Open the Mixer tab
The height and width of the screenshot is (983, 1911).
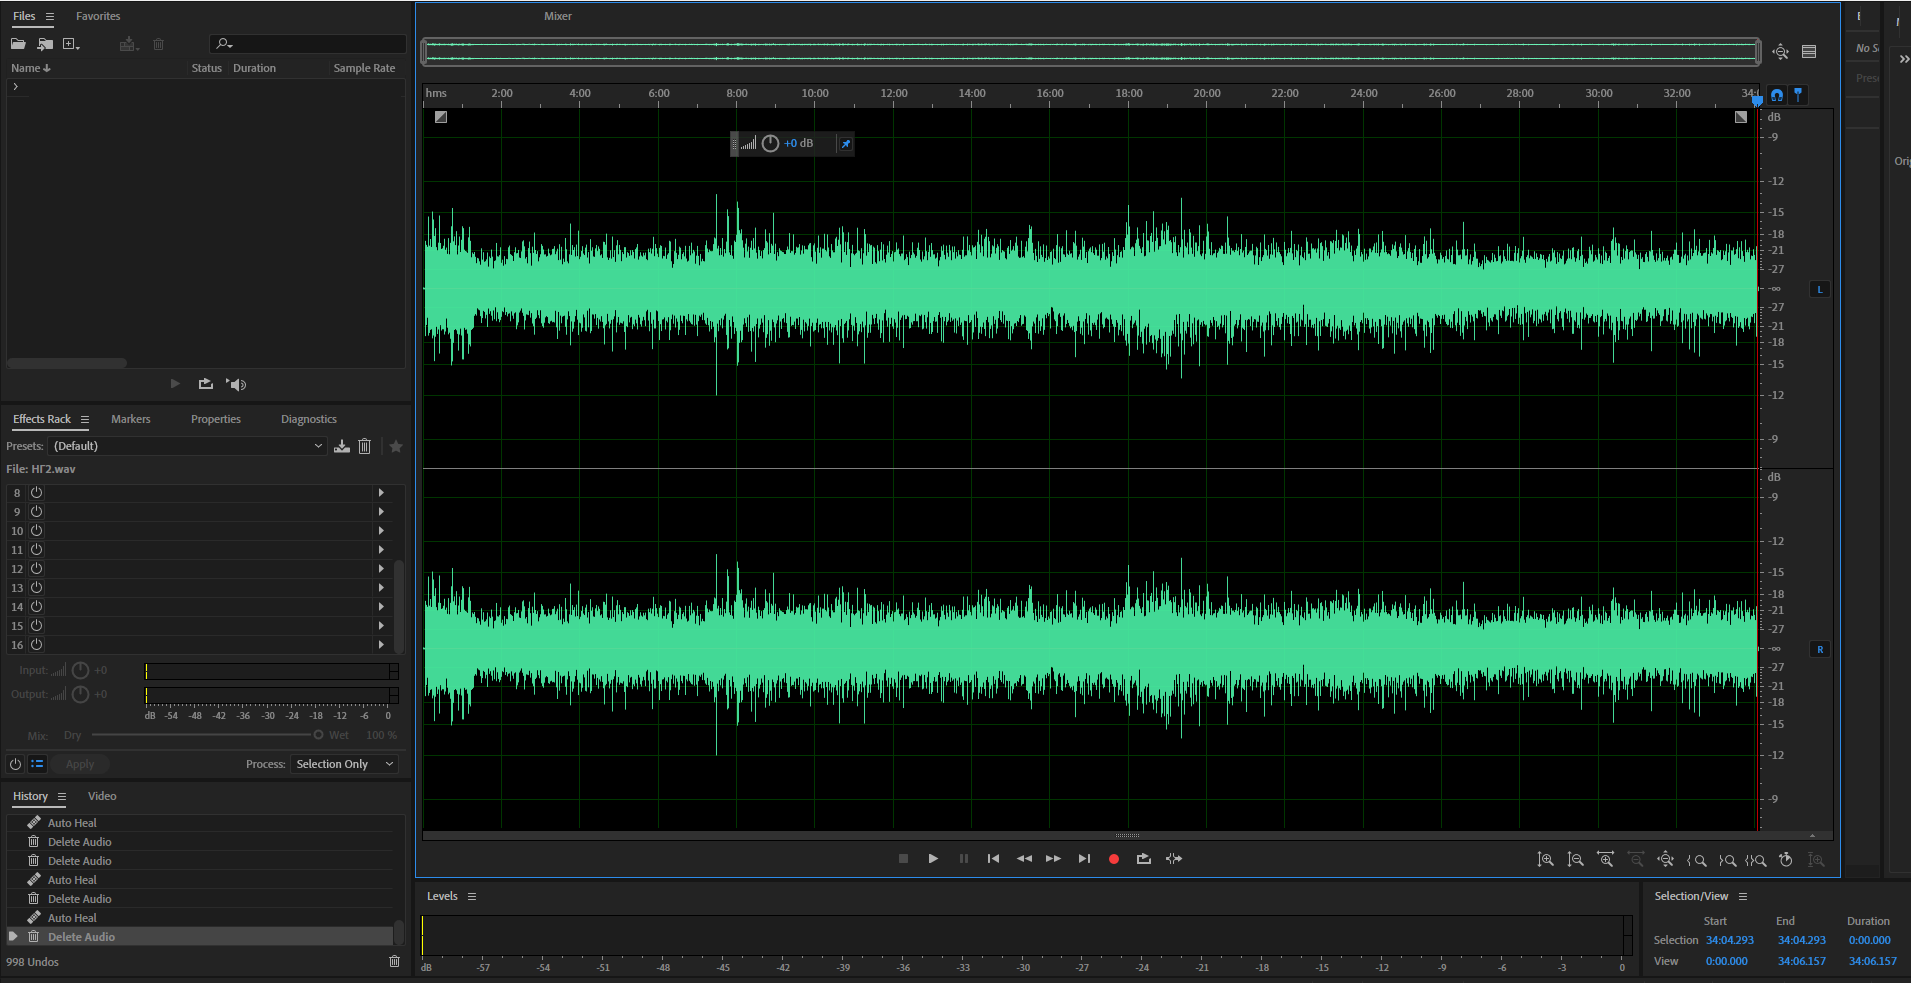click(558, 17)
